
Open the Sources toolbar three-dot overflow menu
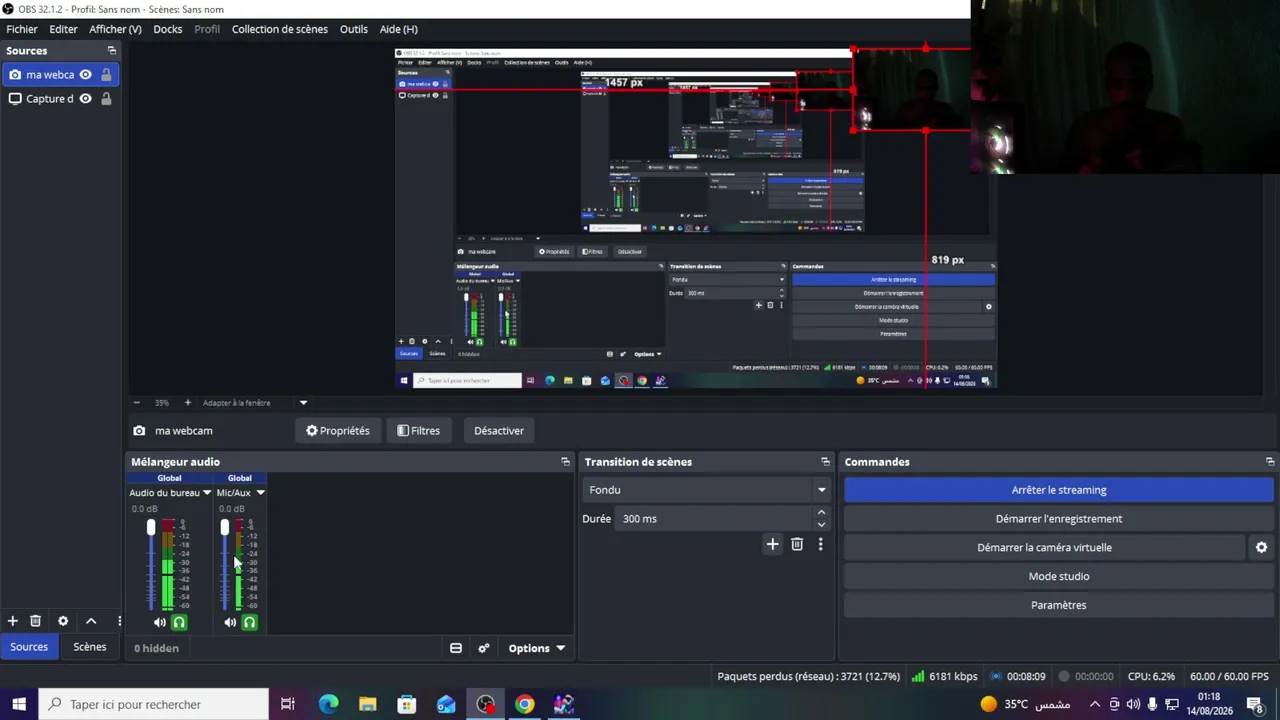coord(119,621)
